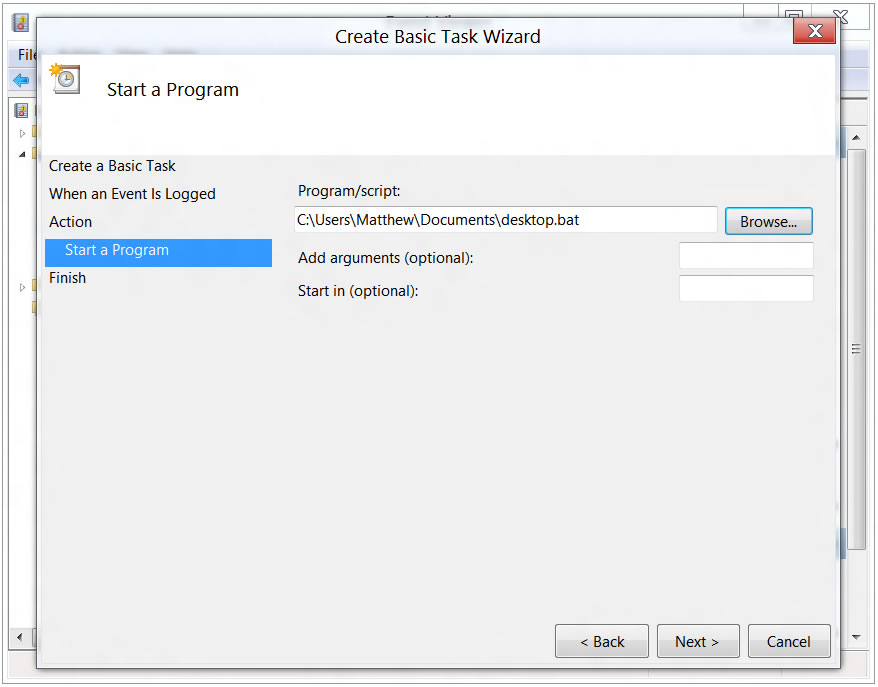Click the down arrow on the right scrollbar
The height and width of the screenshot is (687, 878).
(x=856, y=637)
